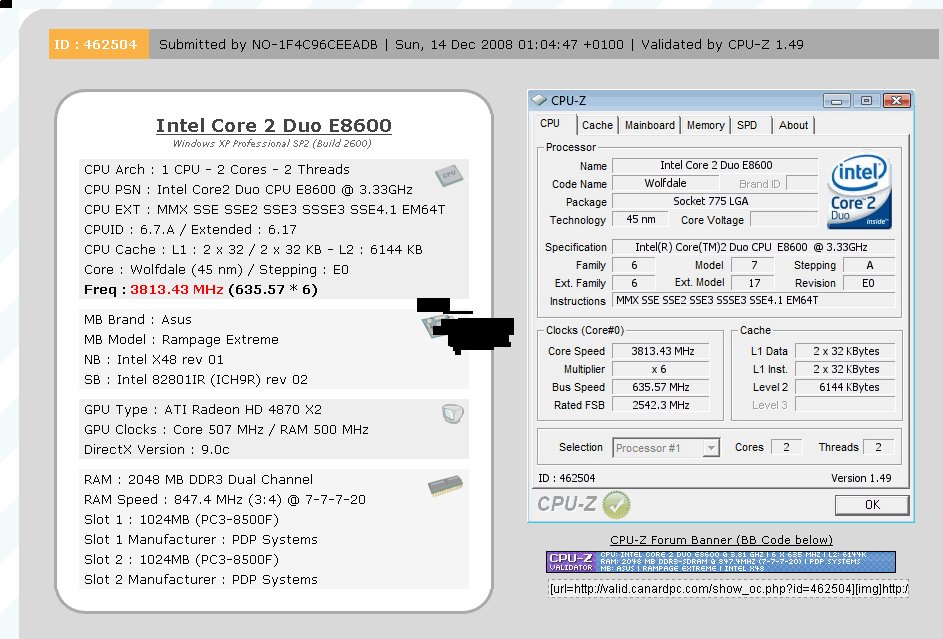Click the CPU chip icon in the CPU section
Viewport: 943px width, 639px height.
tap(448, 177)
